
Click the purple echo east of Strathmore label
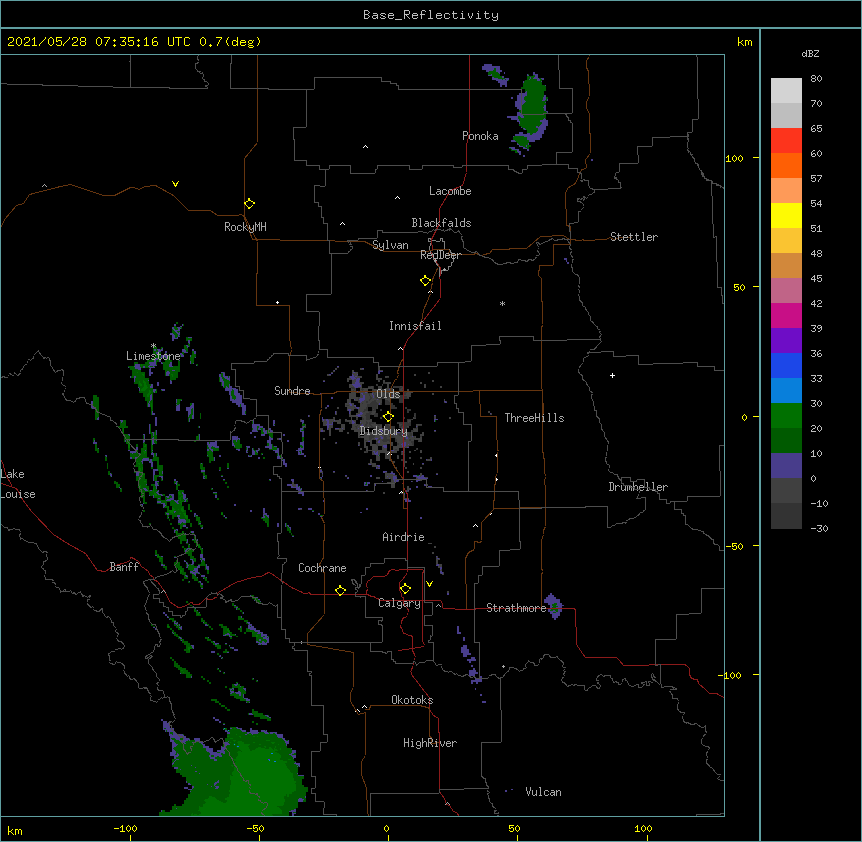click(x=554, y=606)
